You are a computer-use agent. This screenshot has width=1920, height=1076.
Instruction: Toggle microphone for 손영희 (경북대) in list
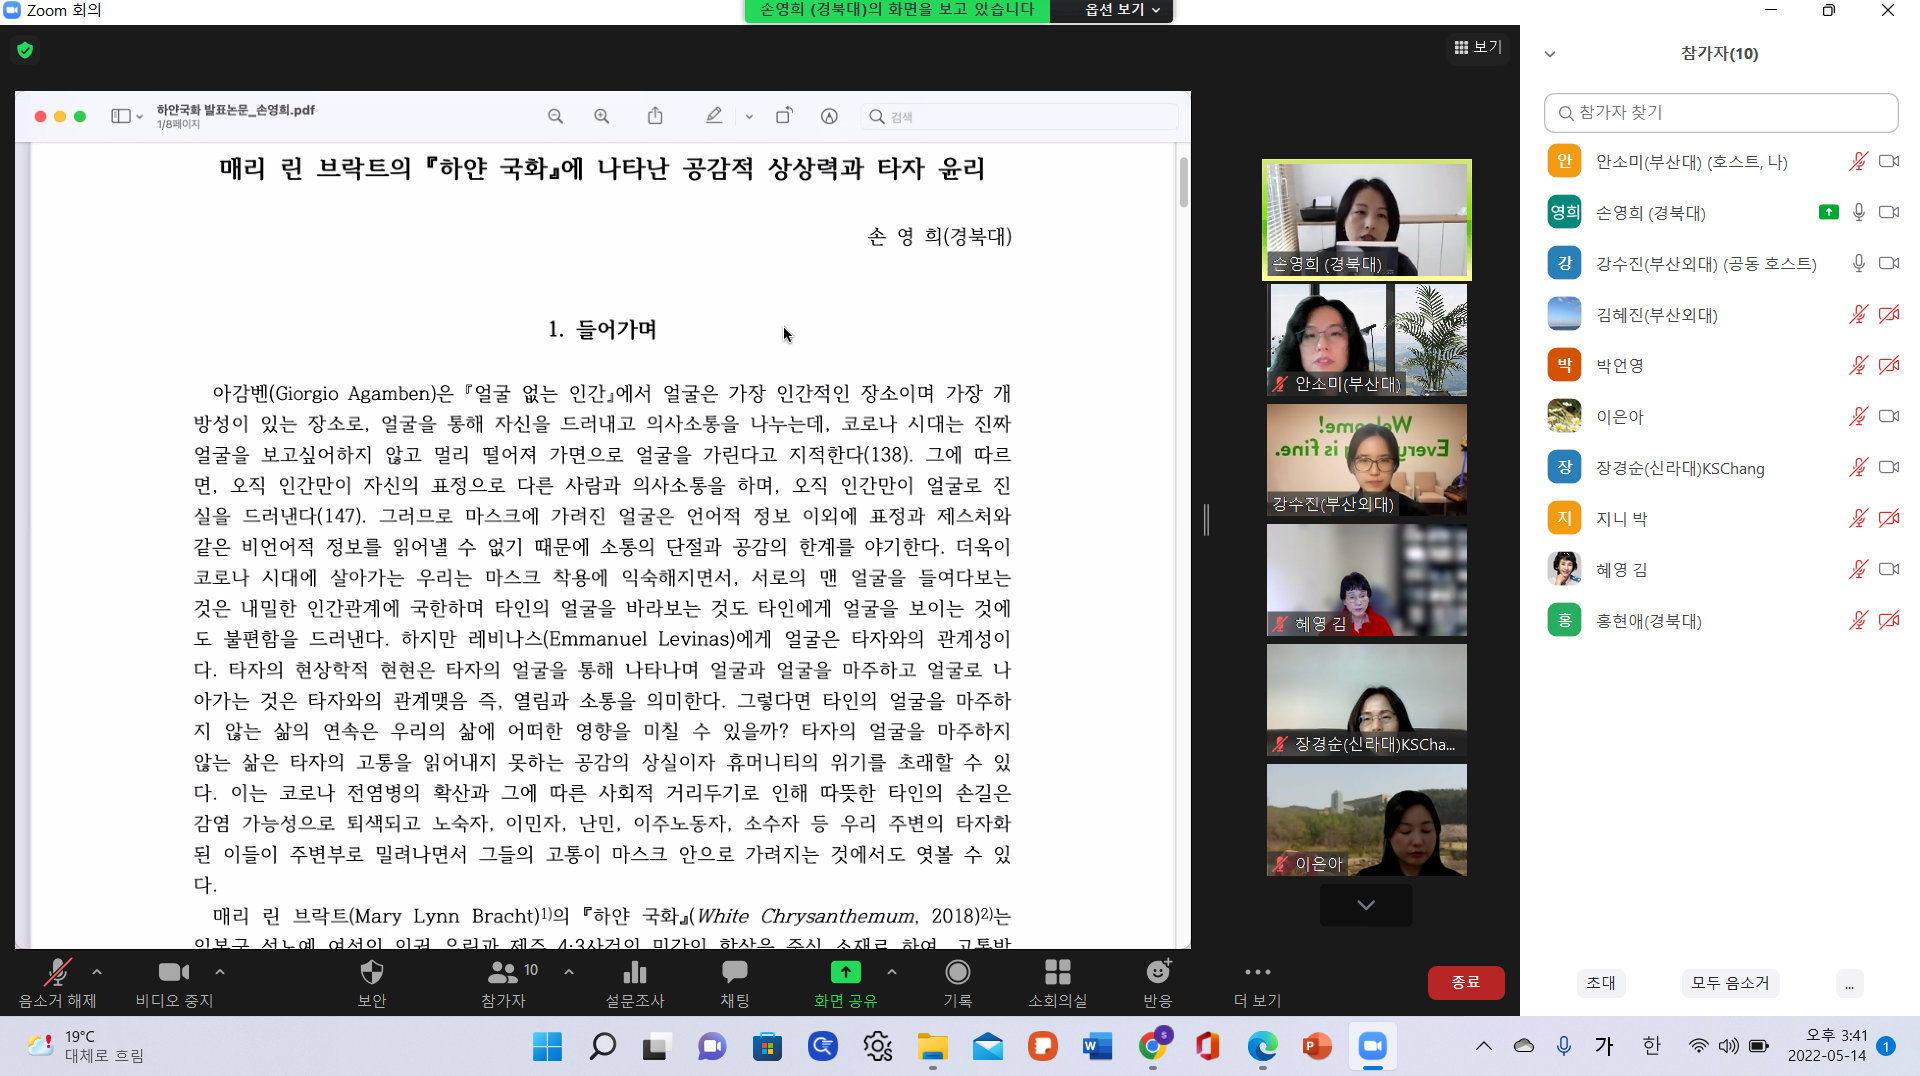[x=1858, y=213]
